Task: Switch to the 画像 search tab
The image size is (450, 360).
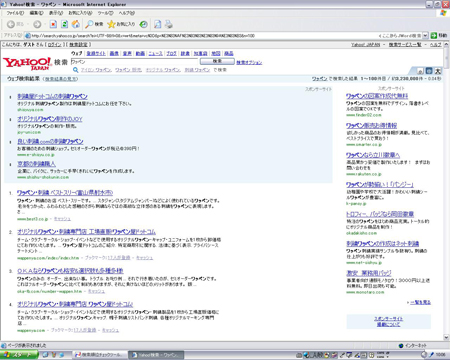Action: [x=114, y=53]
